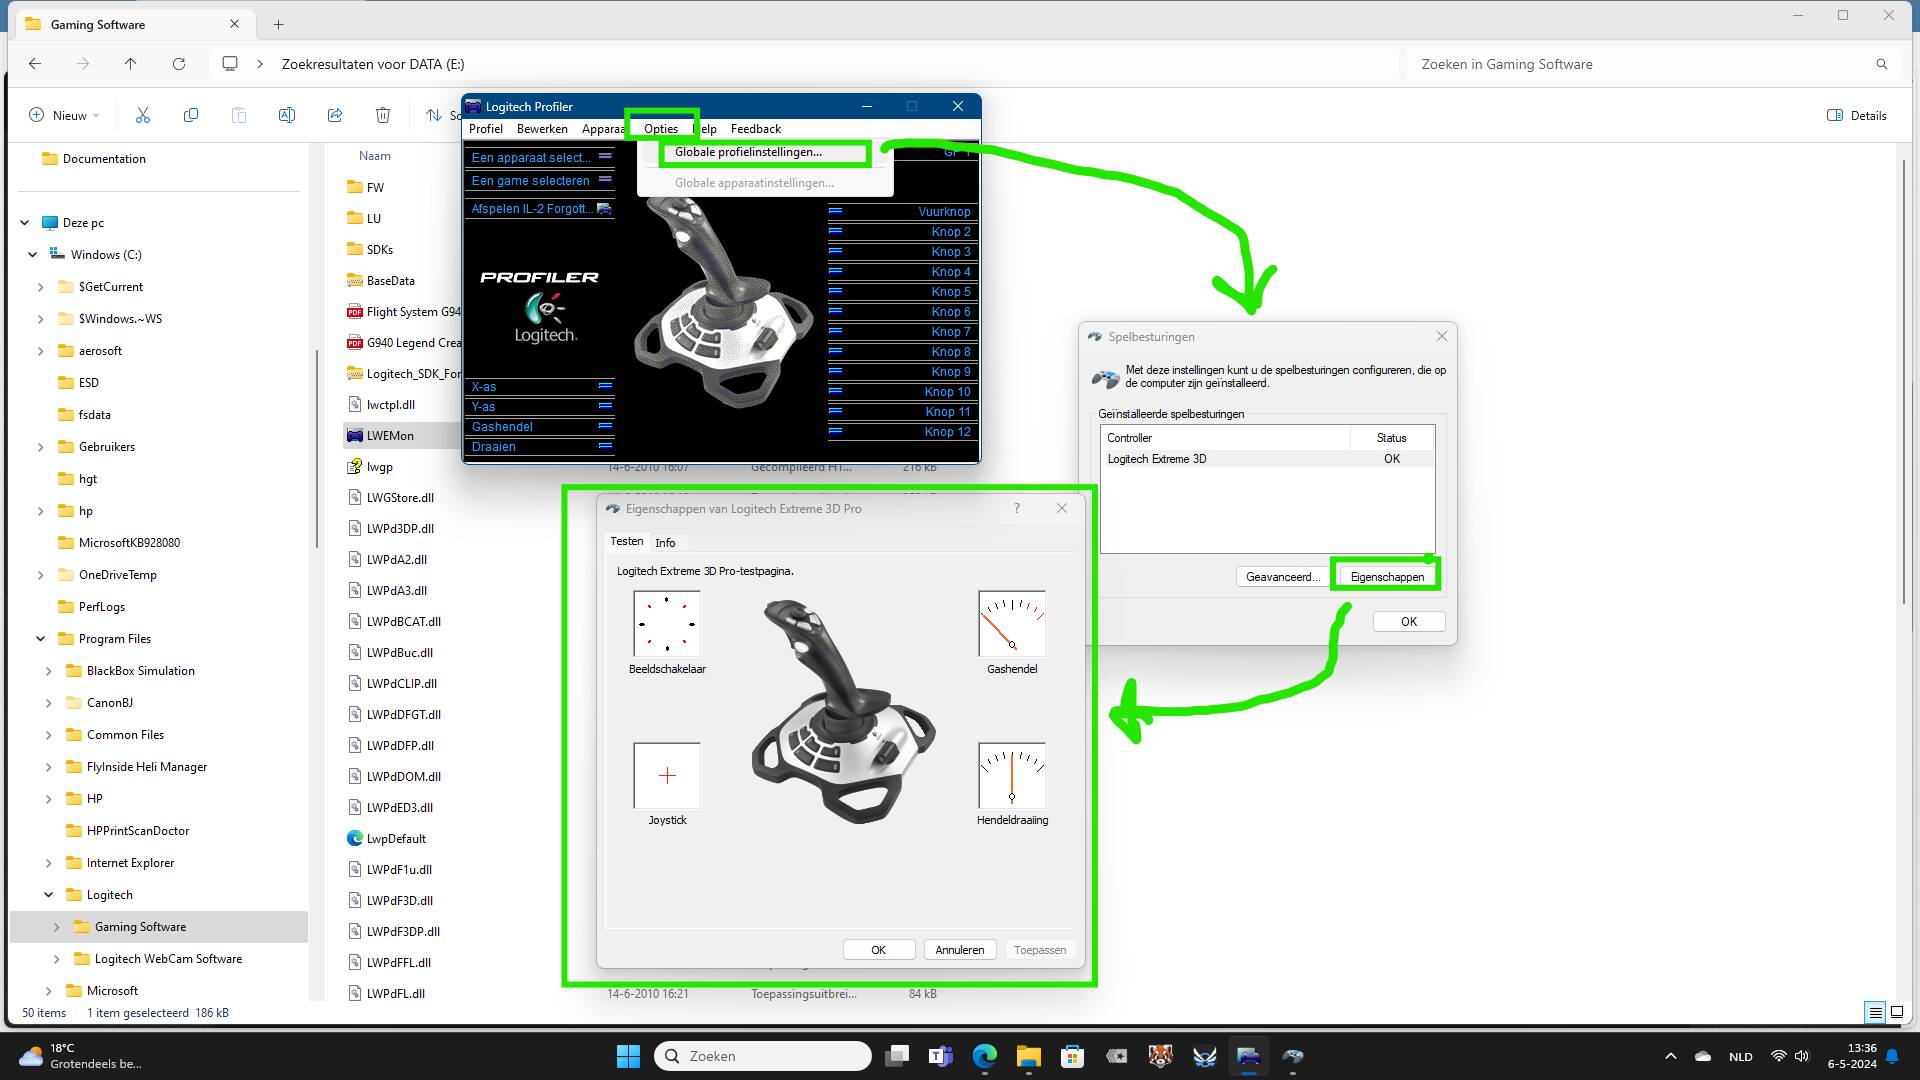Click the Joystick crosshair test indicator
The width and height of the screenshot is (1920, 1080).
666,775
